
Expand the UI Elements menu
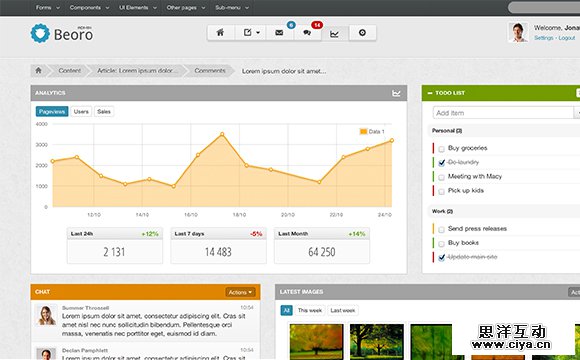pos(138,7)
